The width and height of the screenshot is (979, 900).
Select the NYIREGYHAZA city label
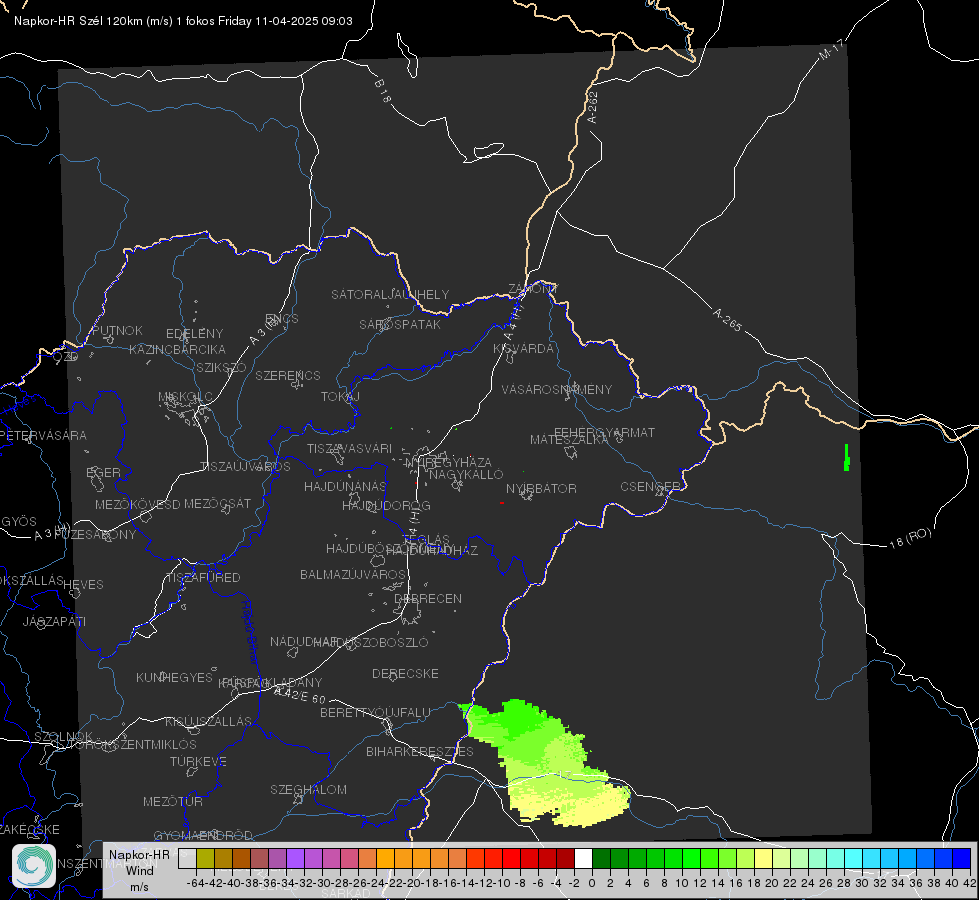pos(448,462)
